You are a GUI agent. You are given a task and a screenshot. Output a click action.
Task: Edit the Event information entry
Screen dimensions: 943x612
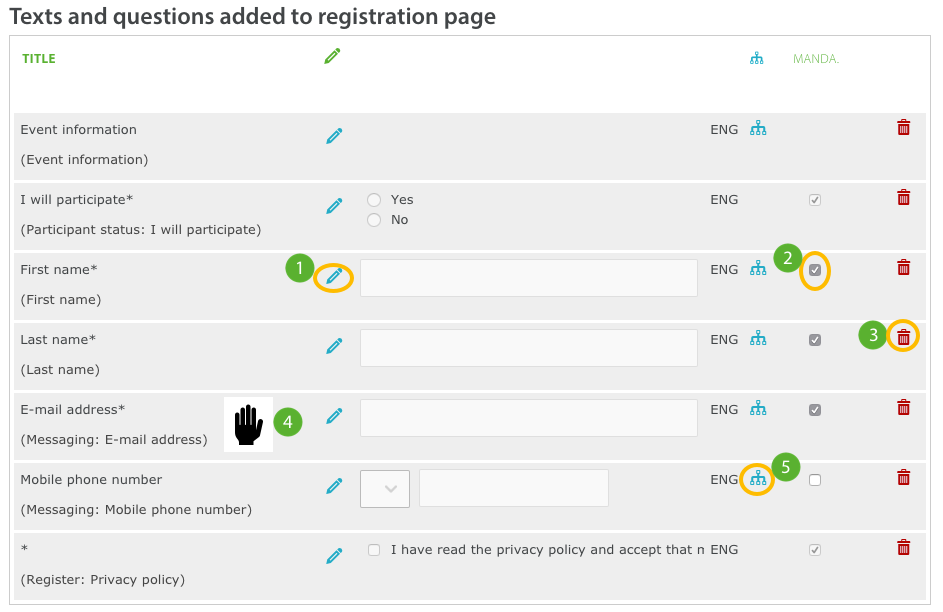pos(334,136)
